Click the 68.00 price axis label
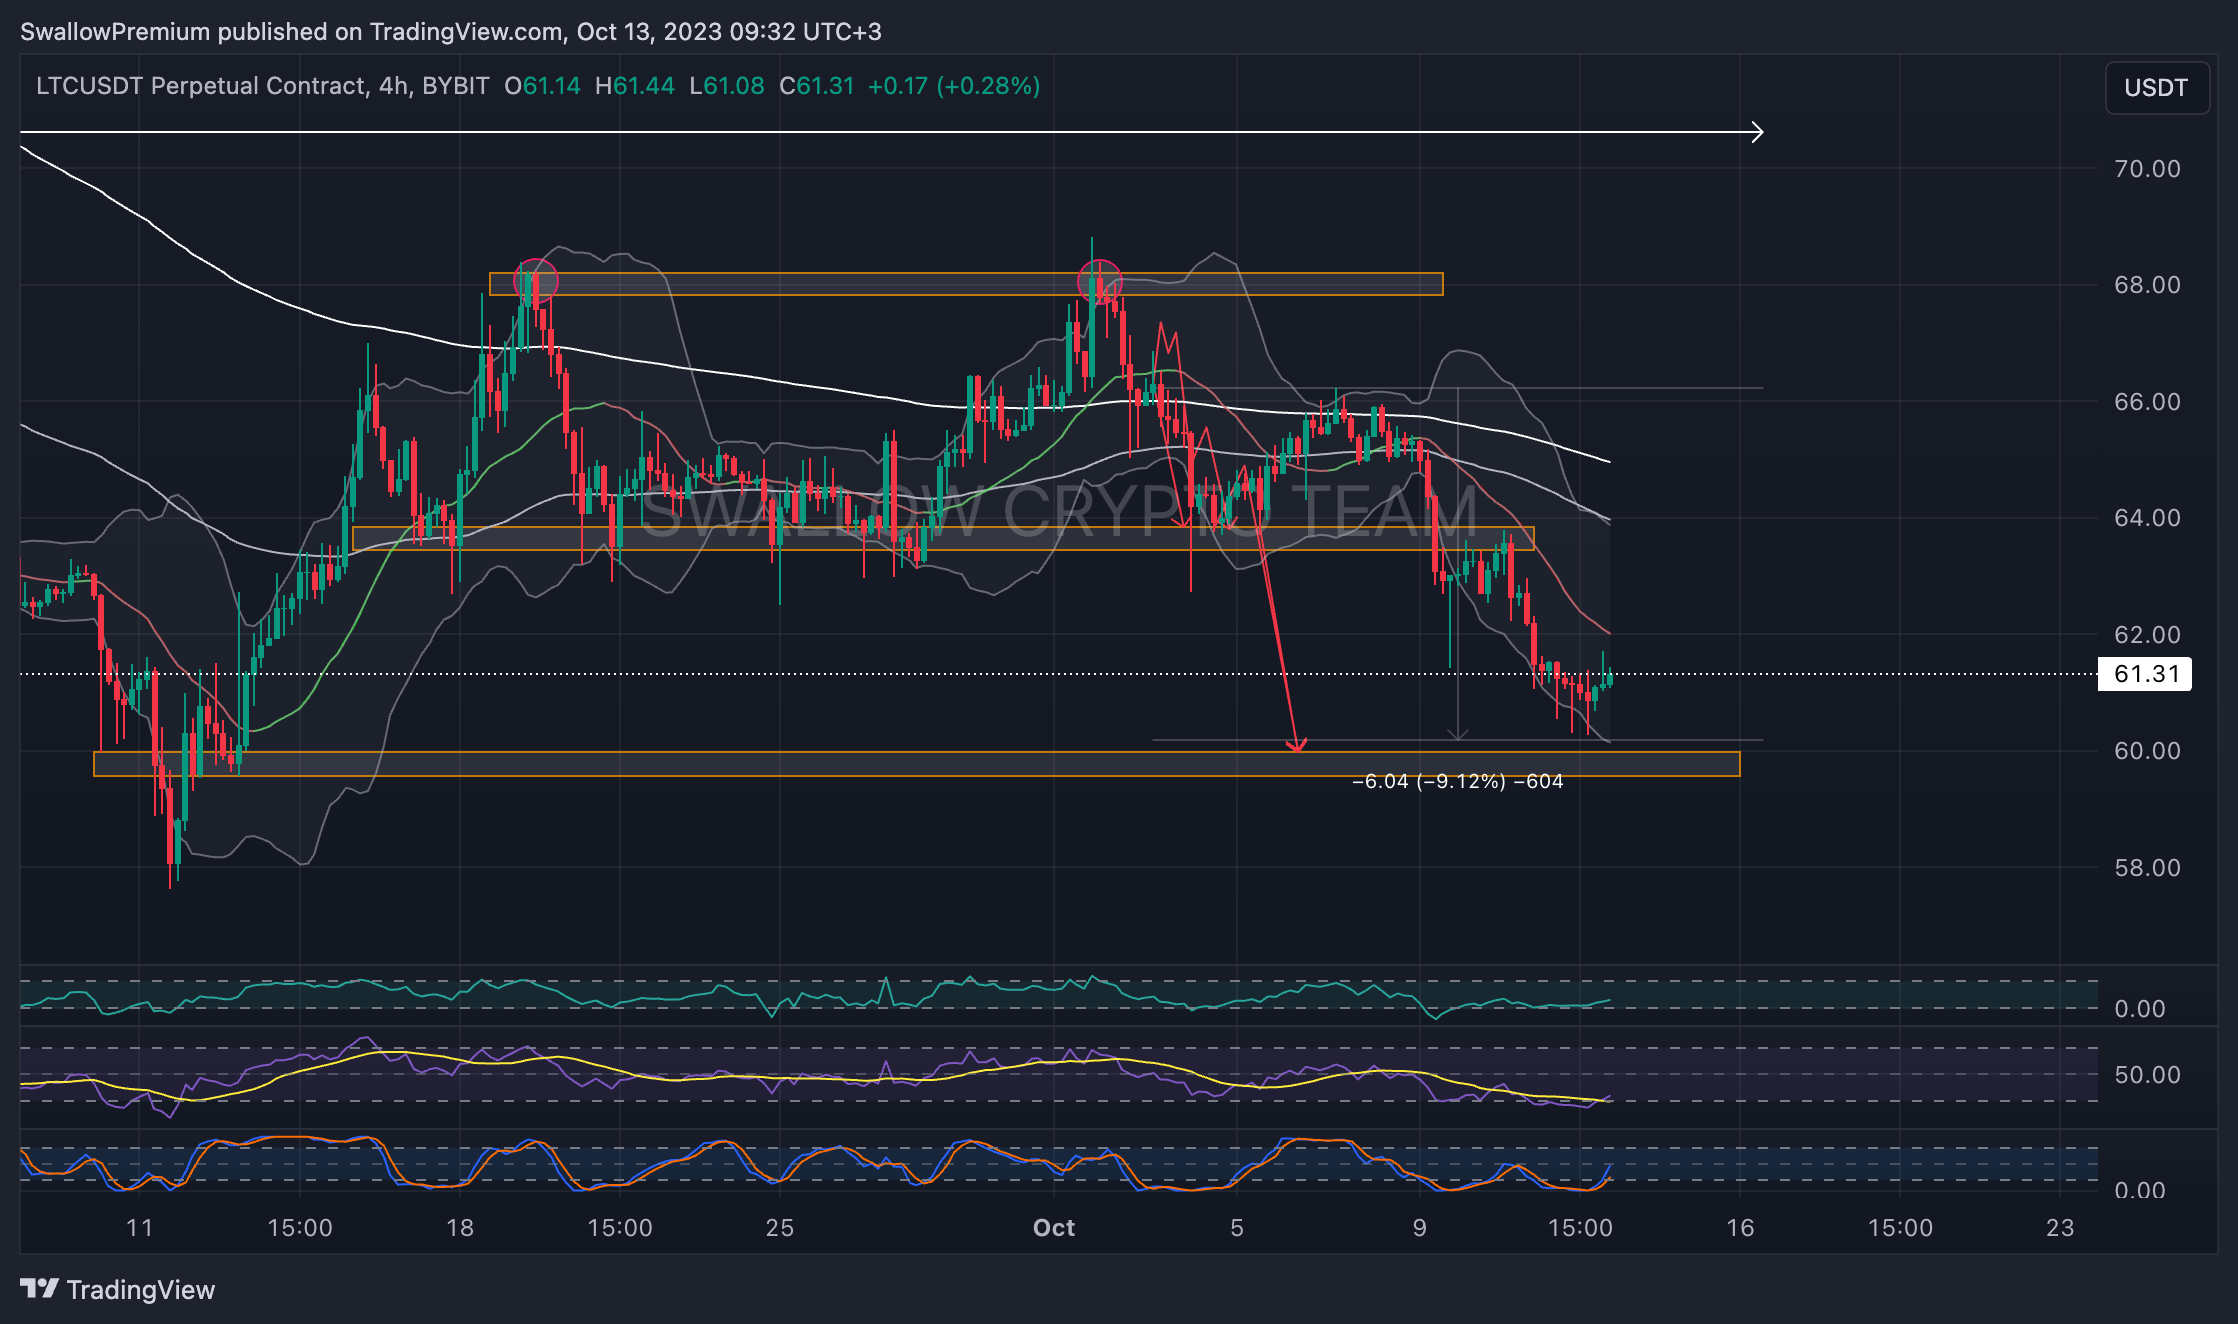The image size is (2238, 1324). pos(2147,285)
